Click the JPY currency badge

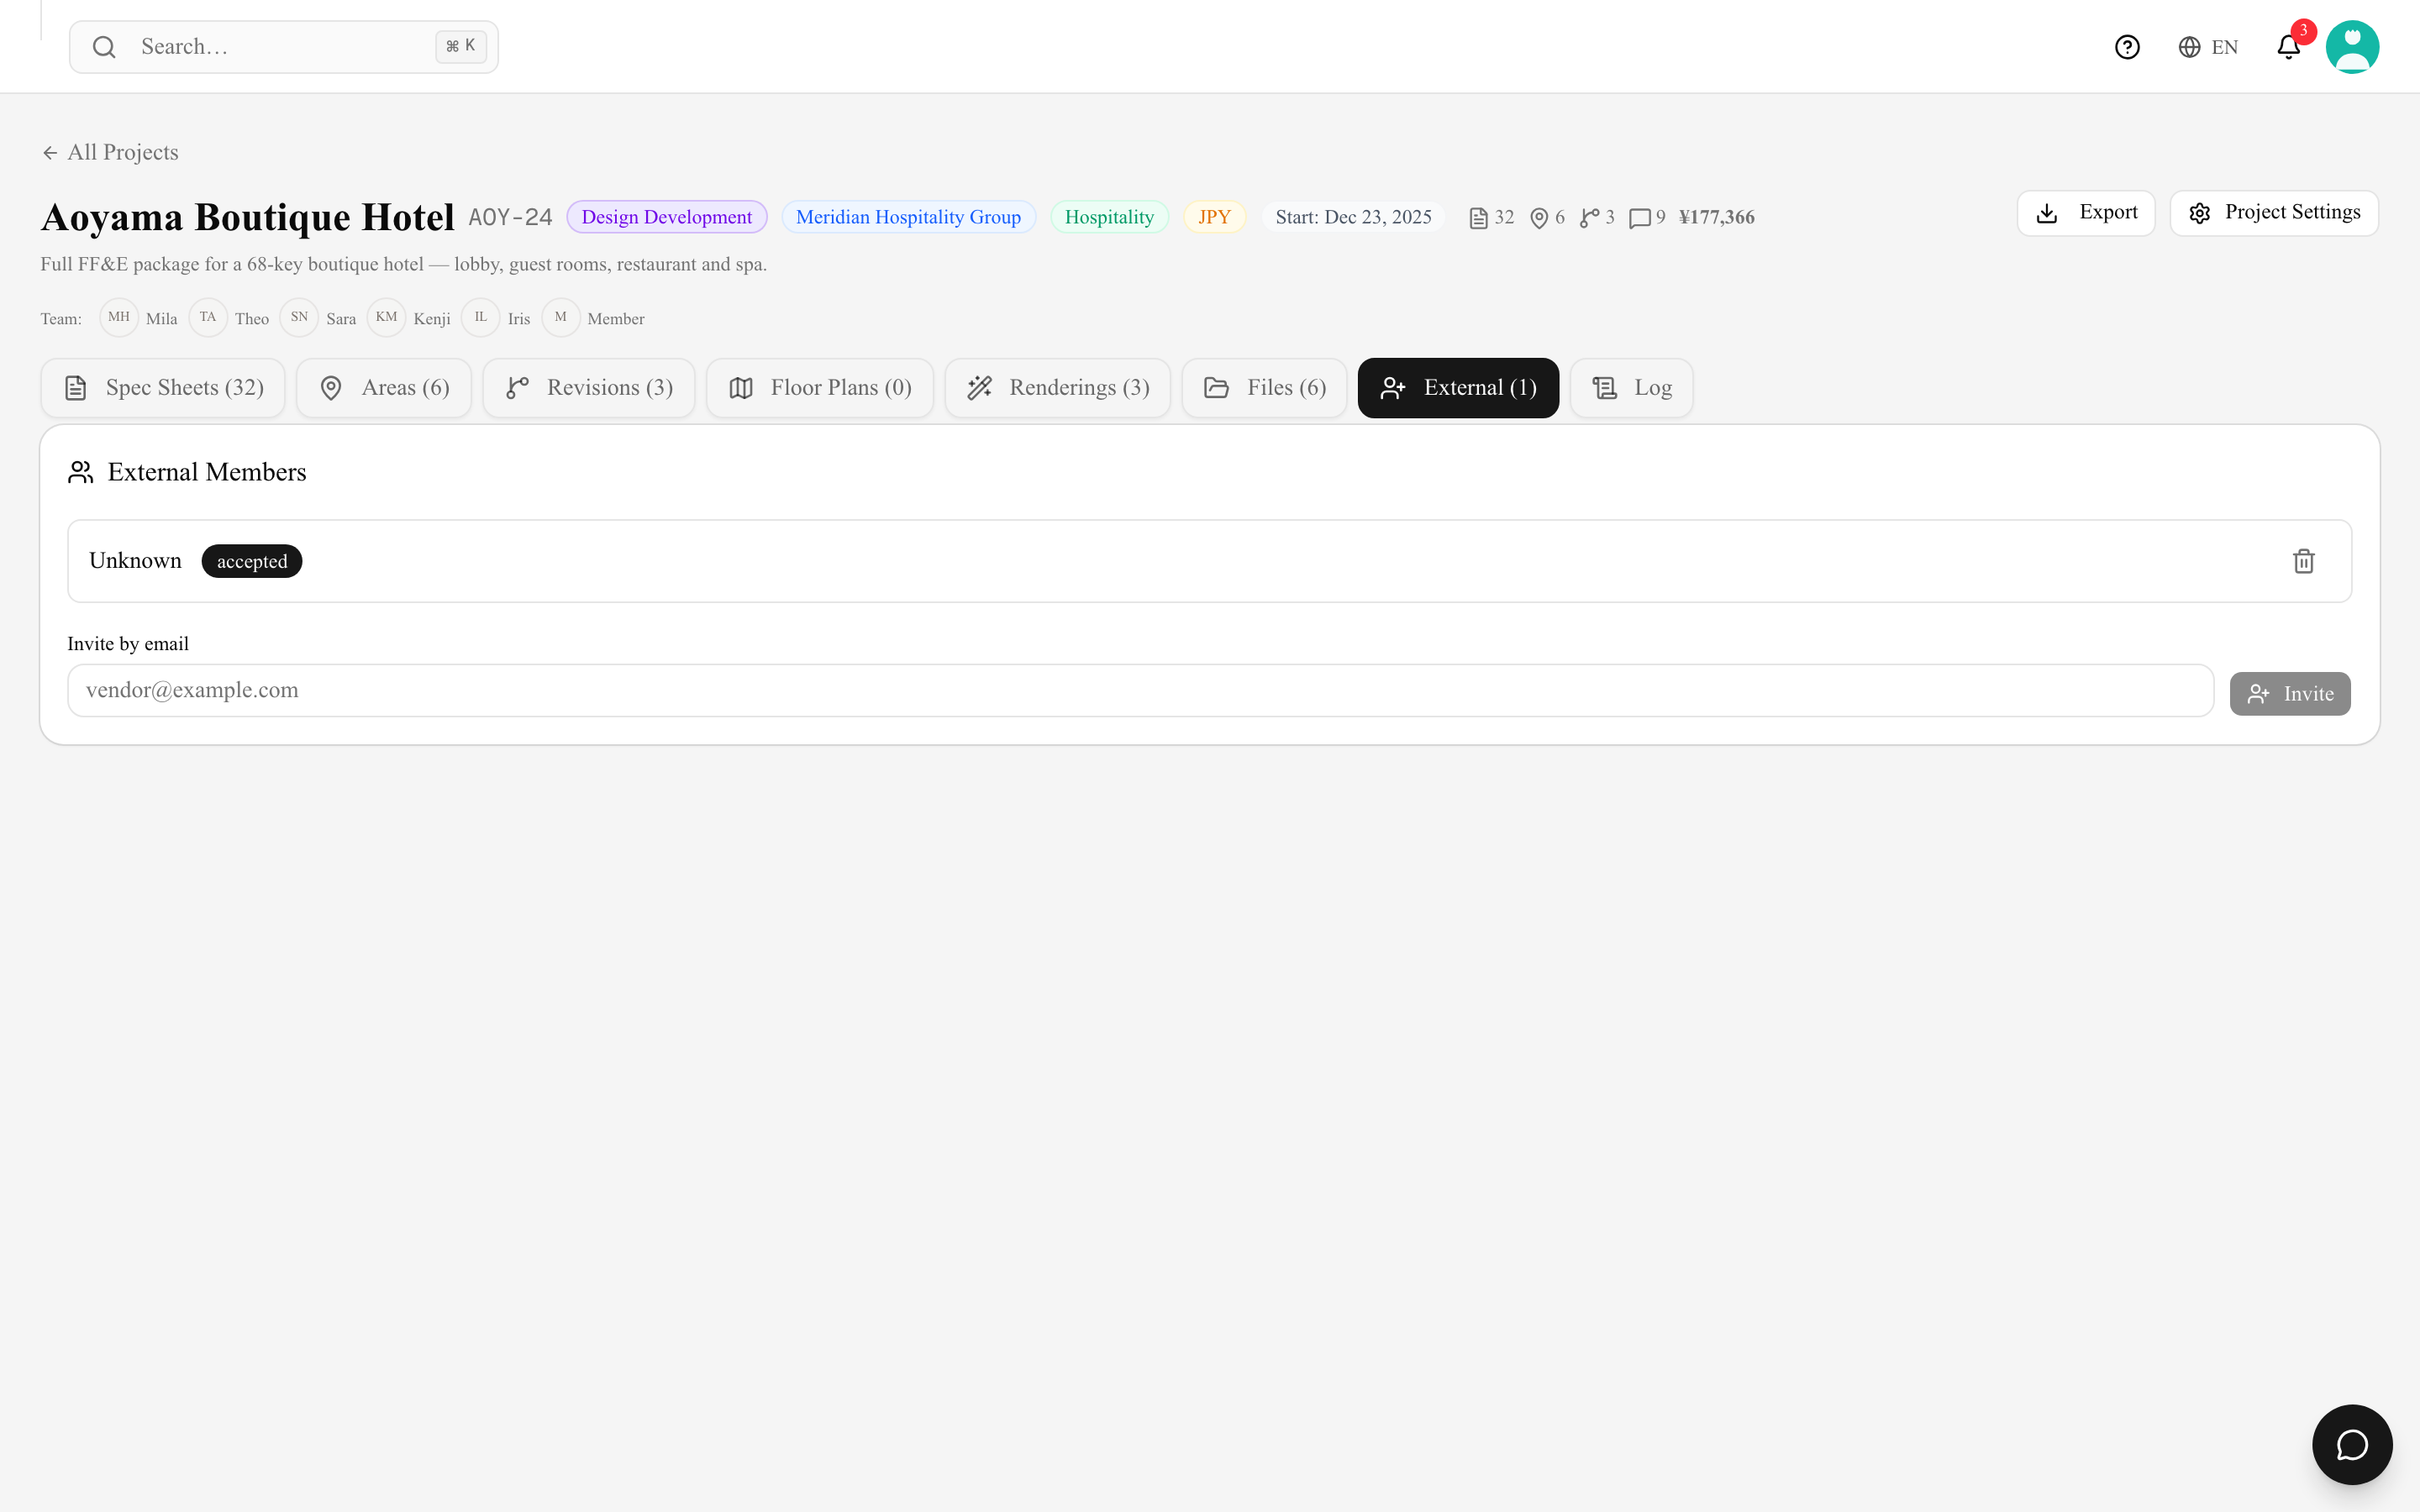click(1214, 217)
